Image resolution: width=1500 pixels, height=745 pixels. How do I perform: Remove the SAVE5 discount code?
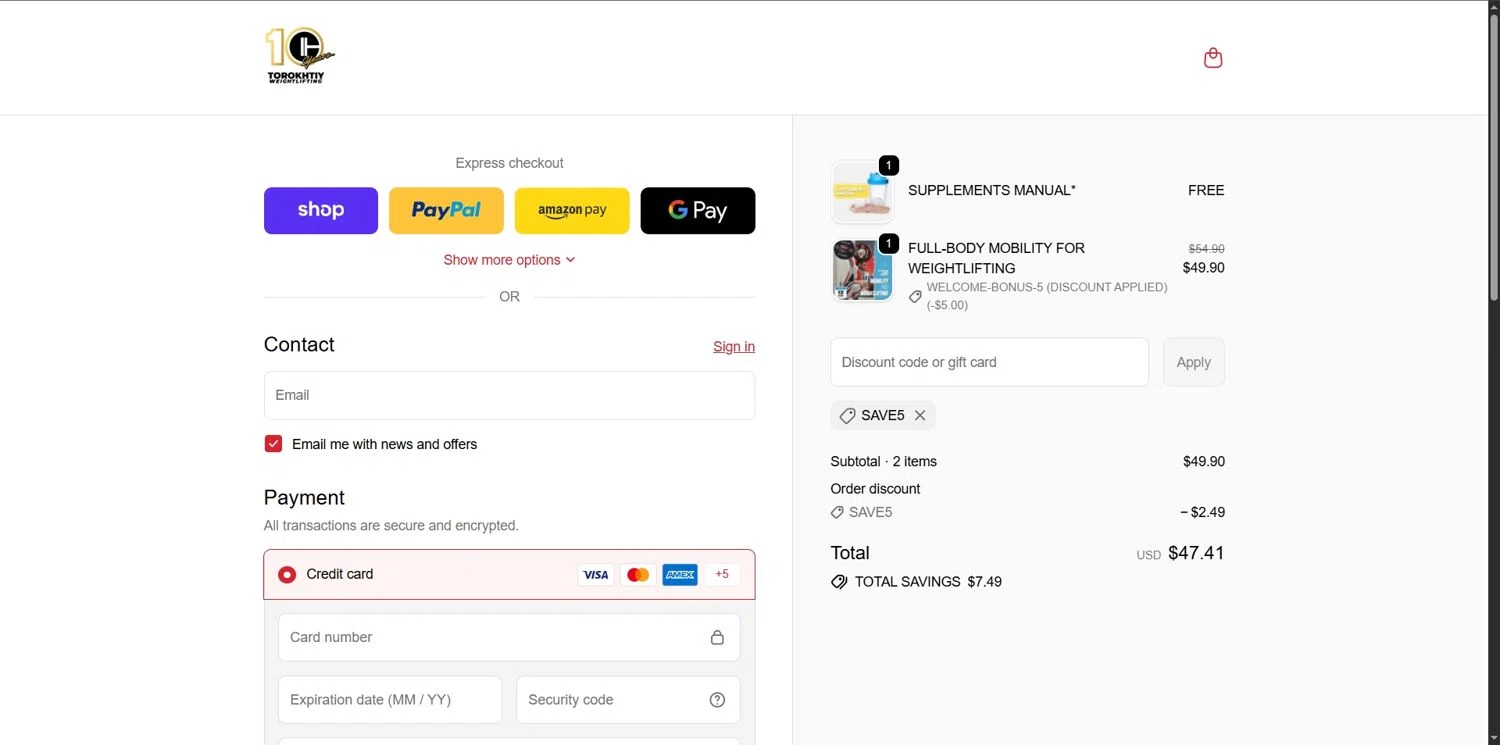(920, 415)
